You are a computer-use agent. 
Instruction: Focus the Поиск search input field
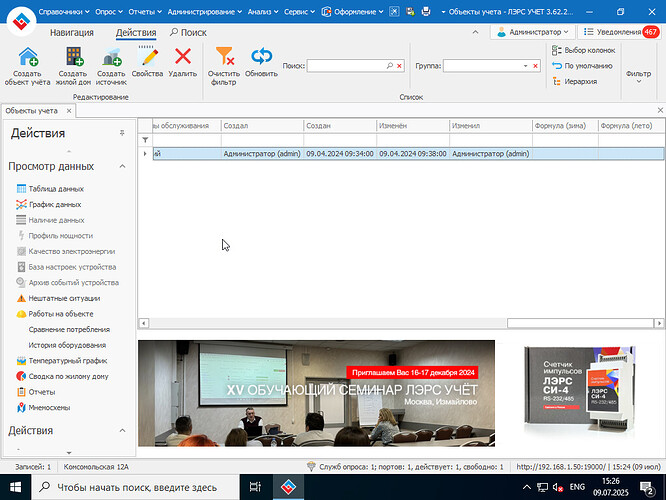pos(347,66)
